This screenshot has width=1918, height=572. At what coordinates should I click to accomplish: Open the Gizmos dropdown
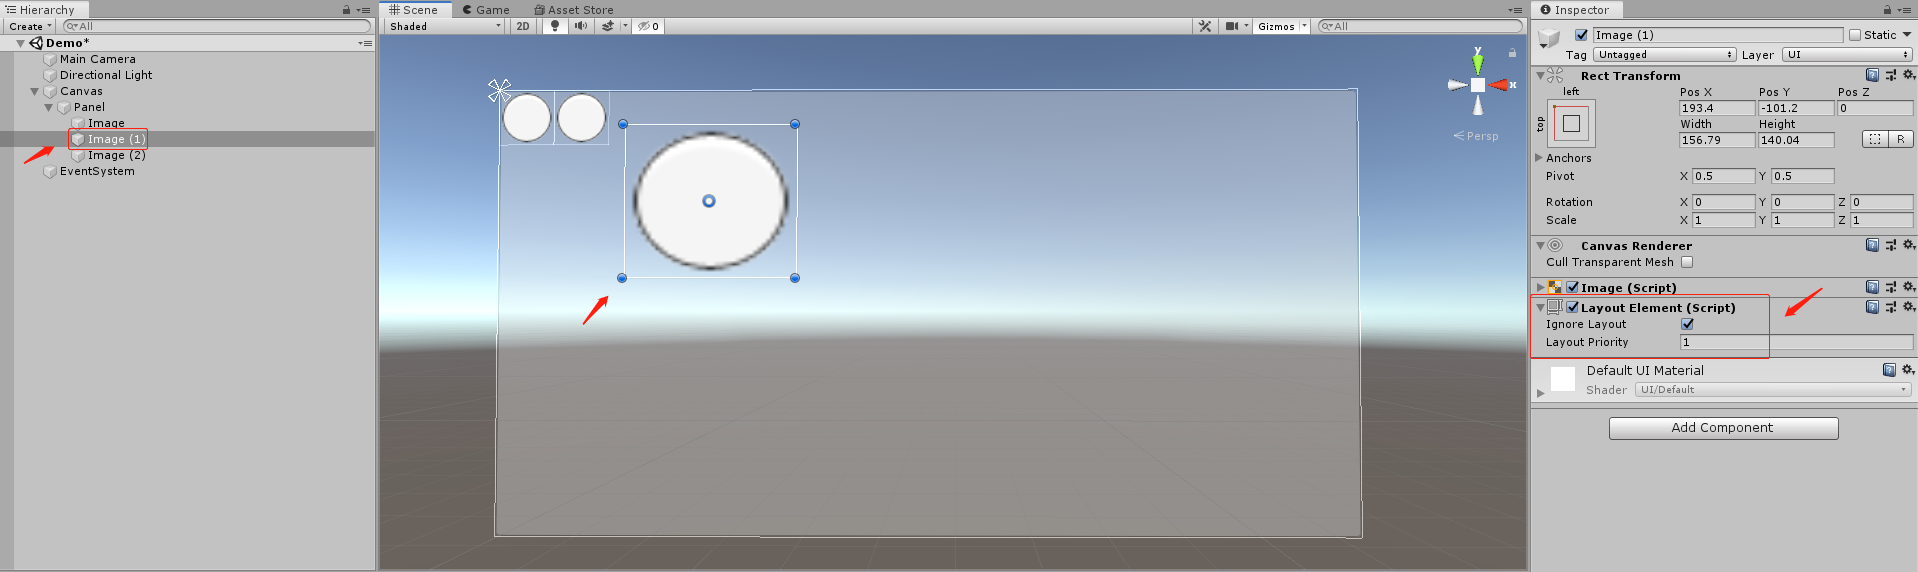point(1282,26)
